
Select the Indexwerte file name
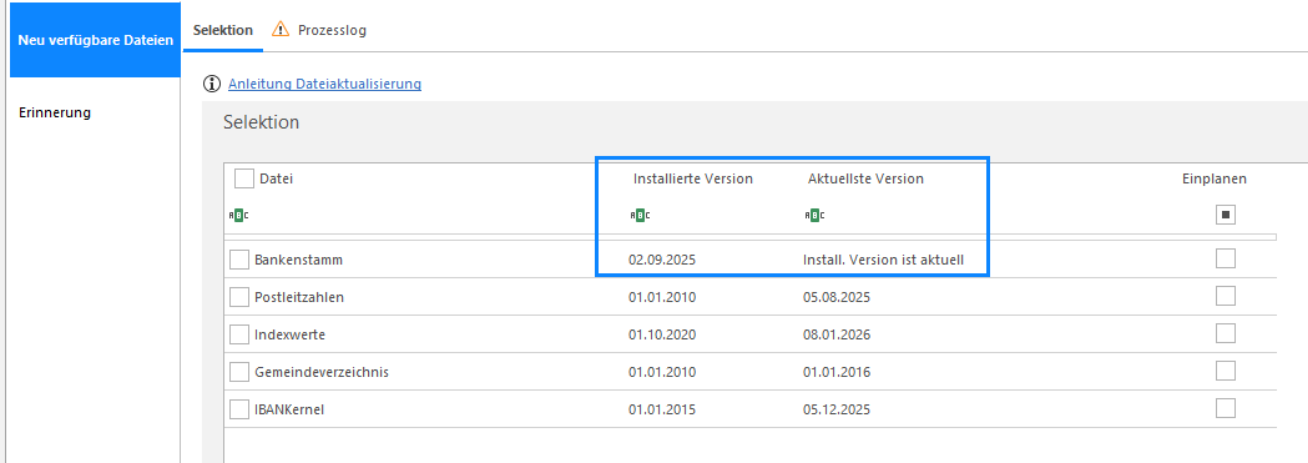pos(290,335)
